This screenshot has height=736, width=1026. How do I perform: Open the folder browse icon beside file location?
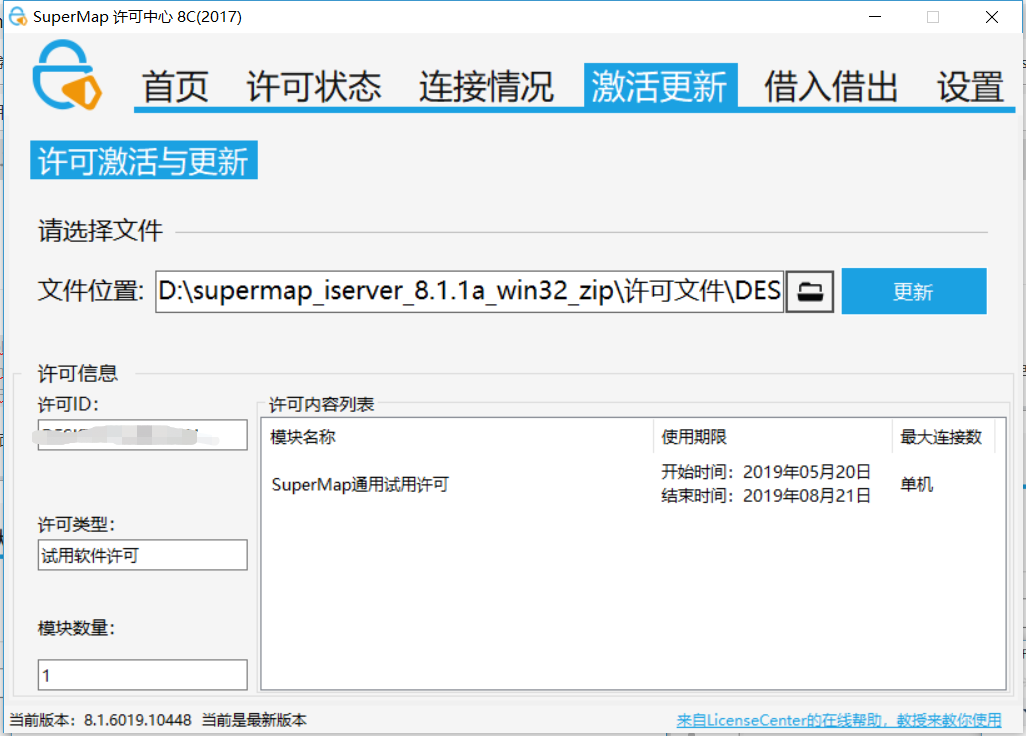pos(810,290)
